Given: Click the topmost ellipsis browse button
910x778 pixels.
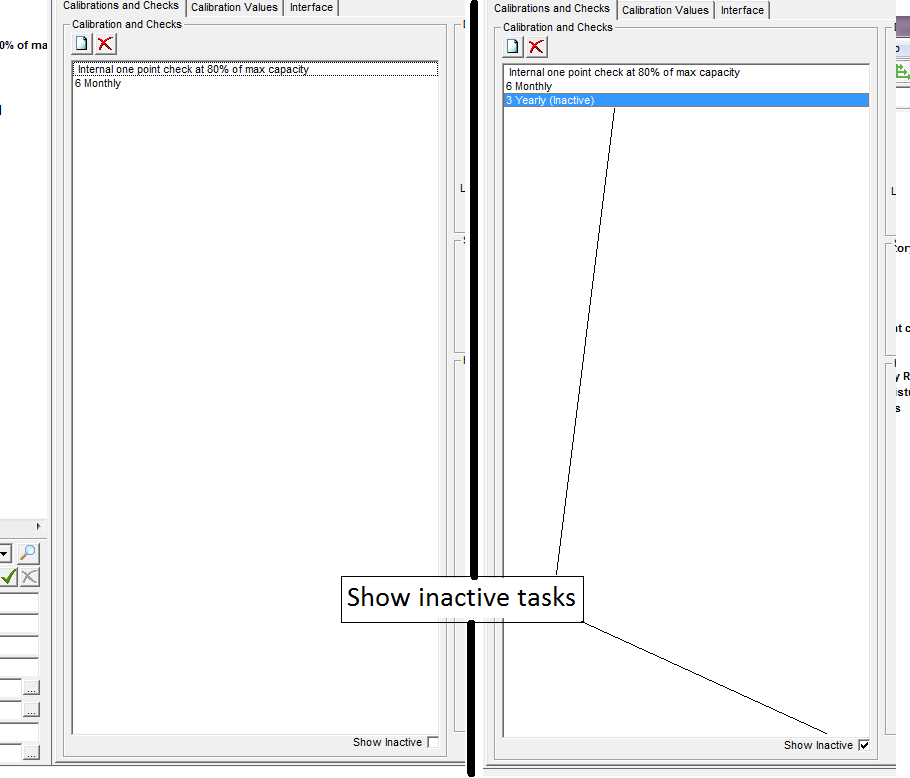Looking at the screenshot, I should [x=31, y=688].
